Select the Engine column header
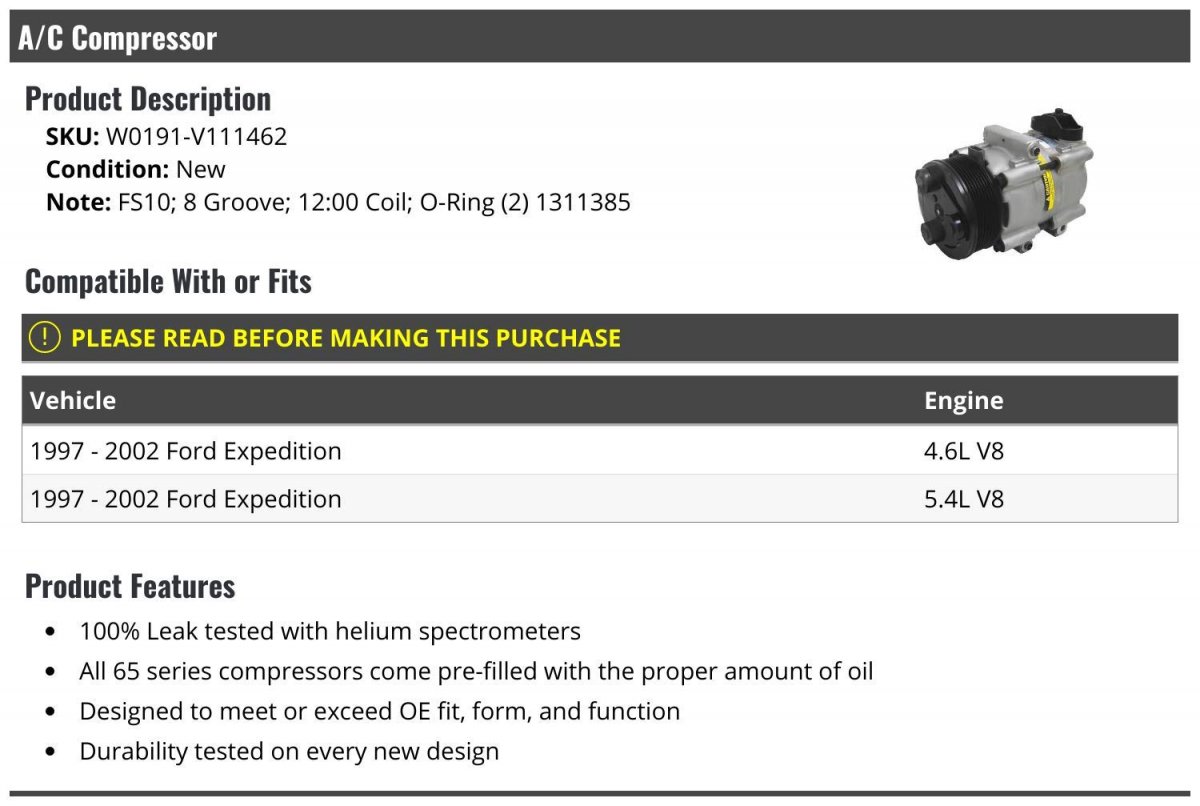 tap(963, 401)
